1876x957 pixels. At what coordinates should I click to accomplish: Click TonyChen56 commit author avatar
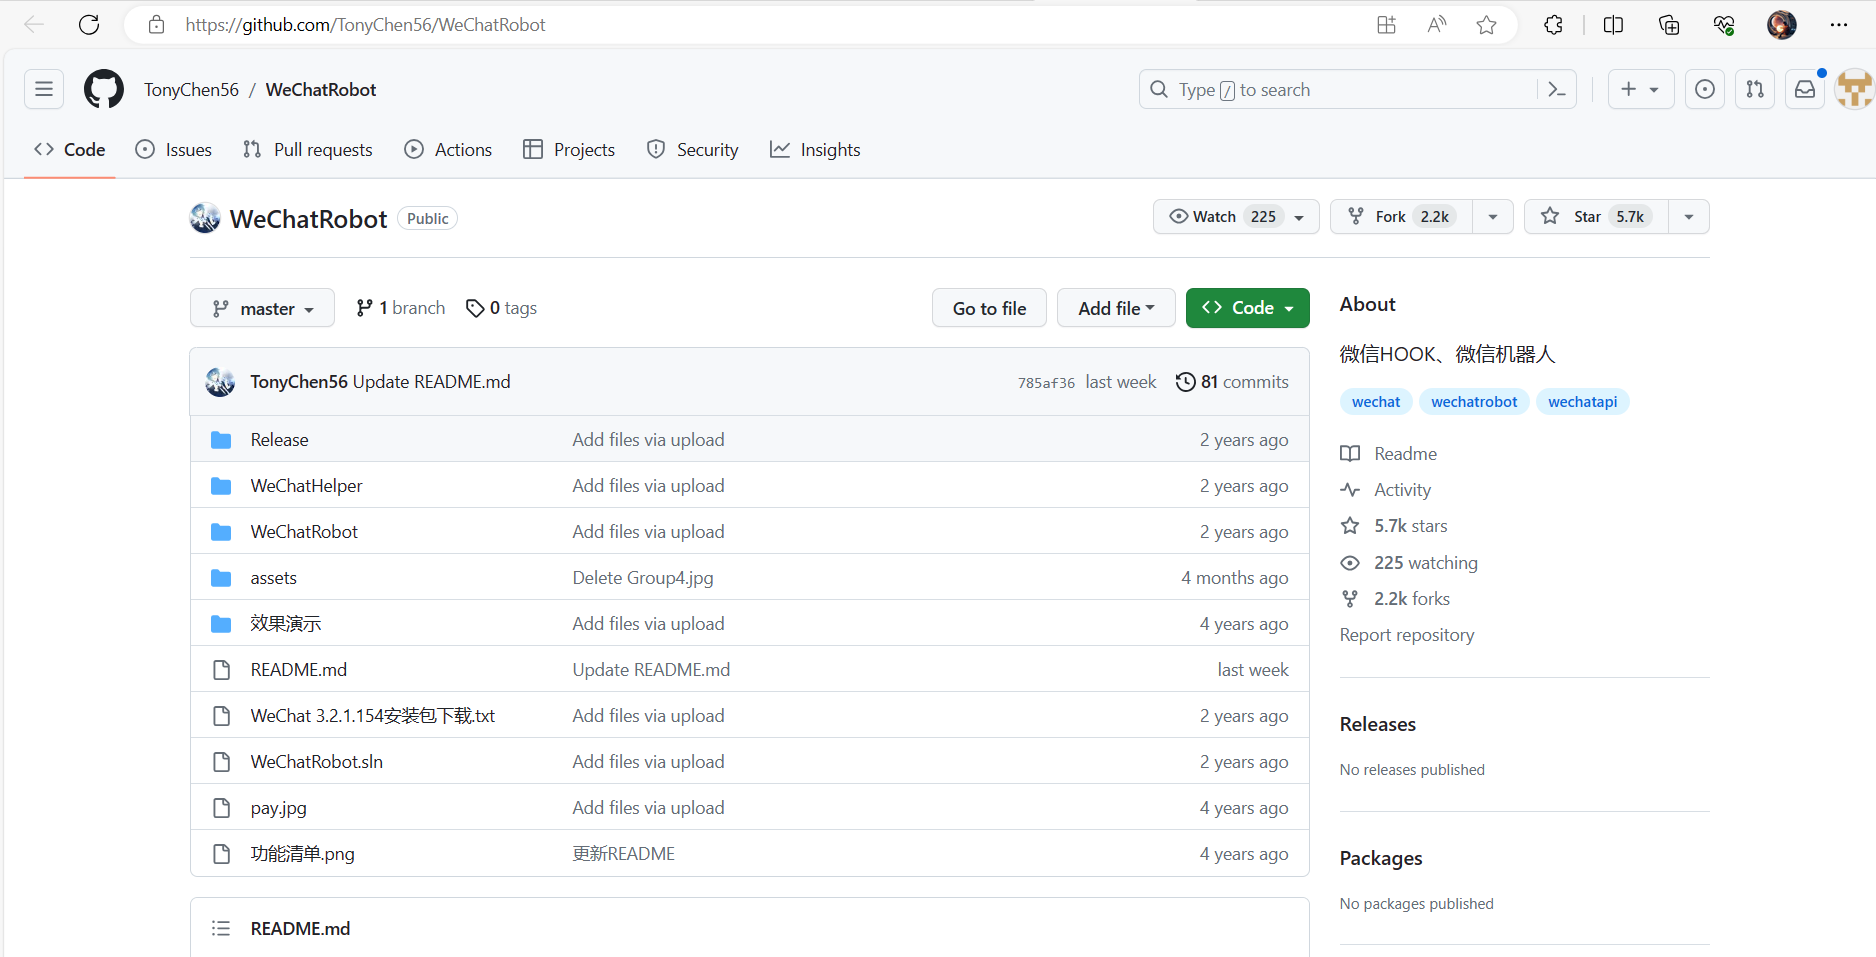220,382
